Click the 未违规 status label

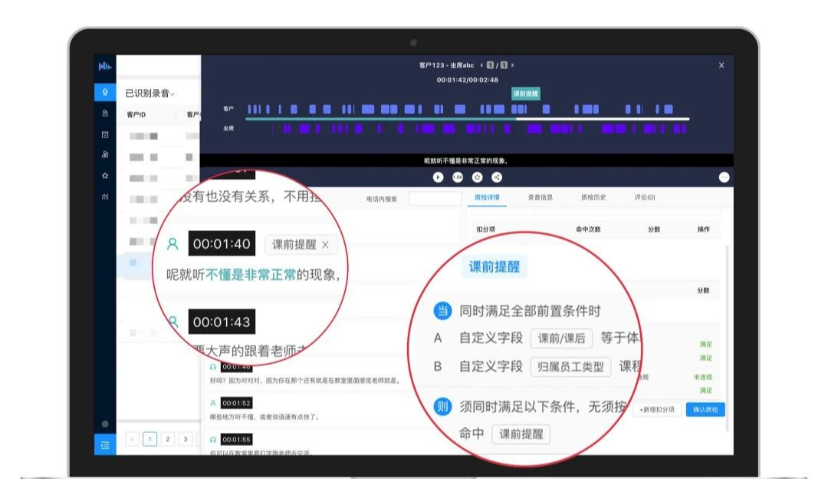[x=703, y=377]
